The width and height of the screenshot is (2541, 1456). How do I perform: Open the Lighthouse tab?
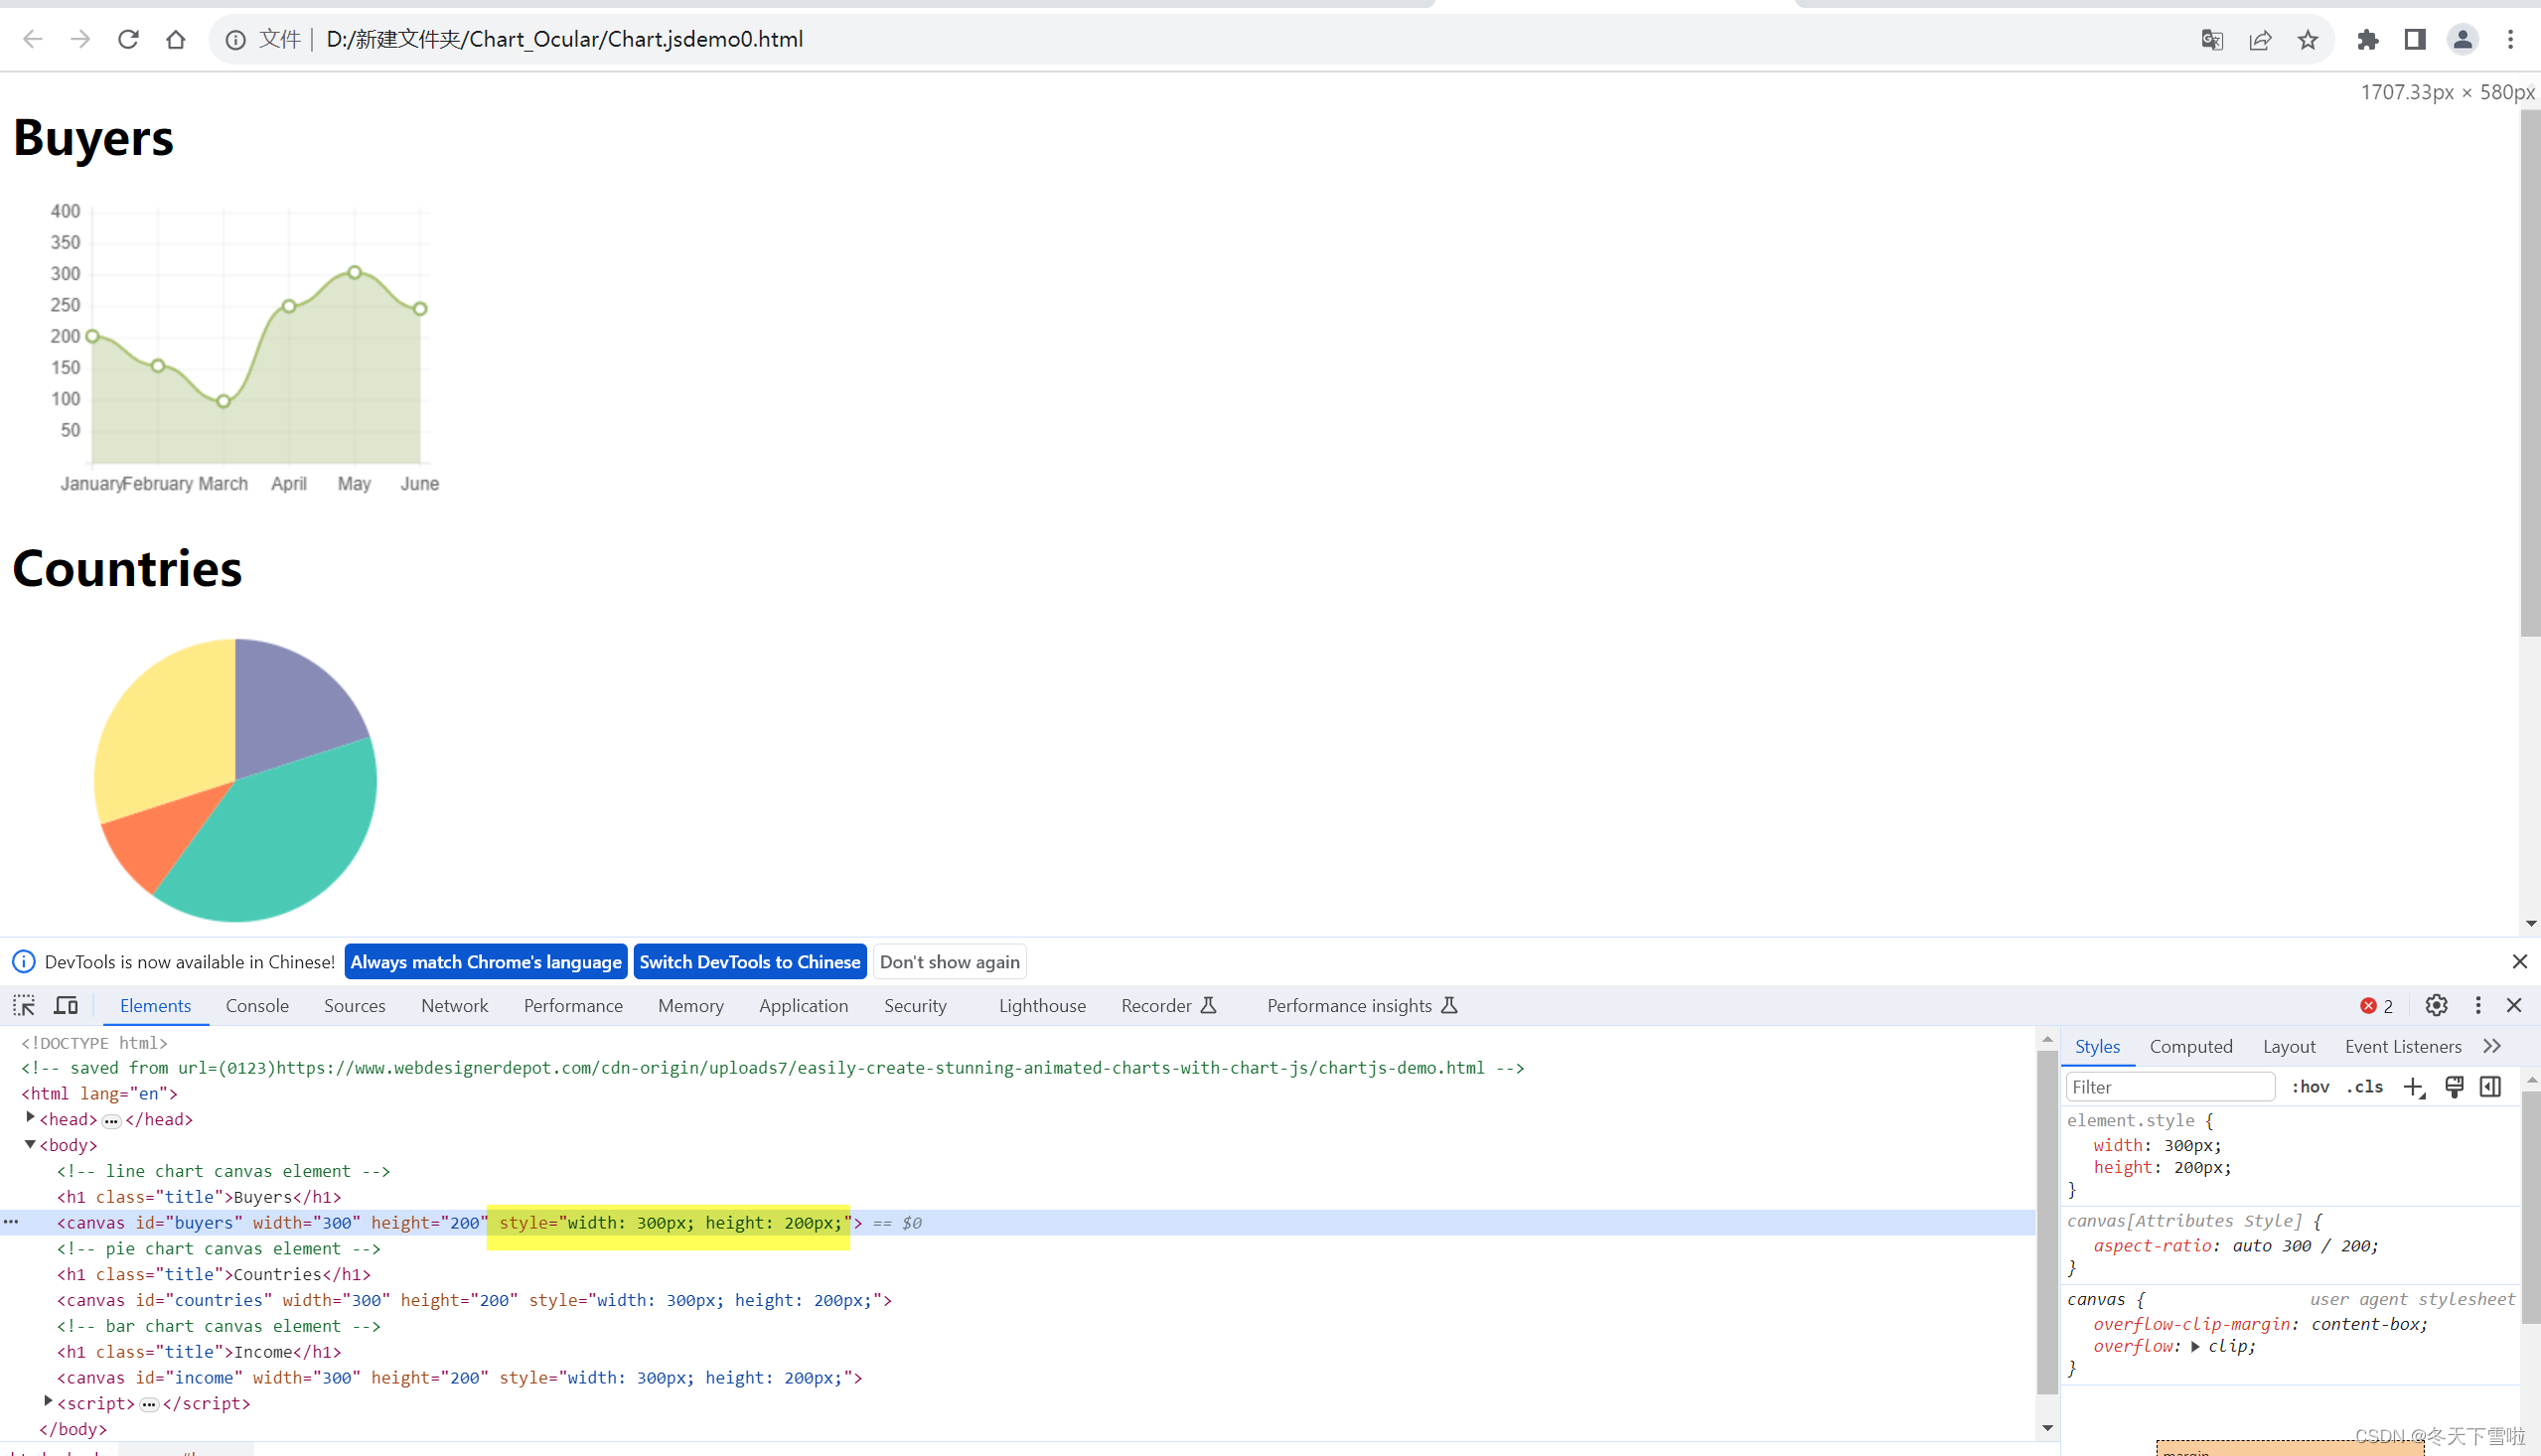tap(1042, 1006)
